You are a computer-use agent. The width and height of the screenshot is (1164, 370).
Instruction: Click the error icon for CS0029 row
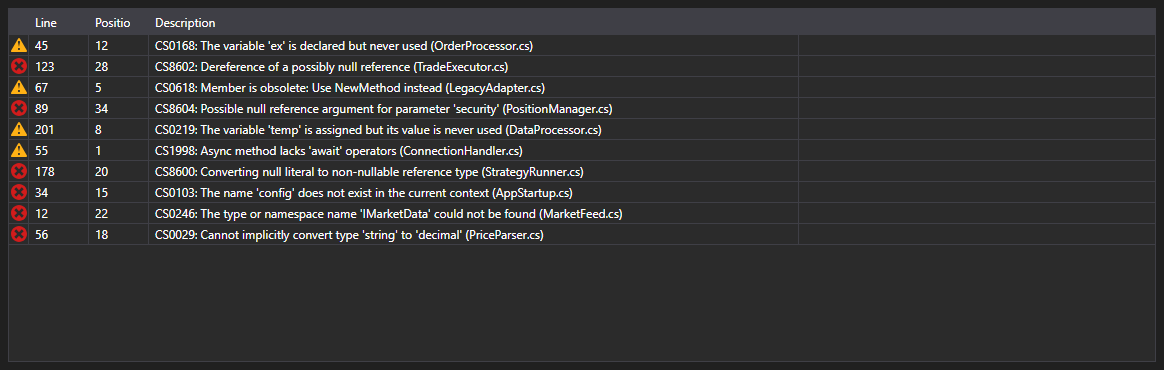[19, 235]
